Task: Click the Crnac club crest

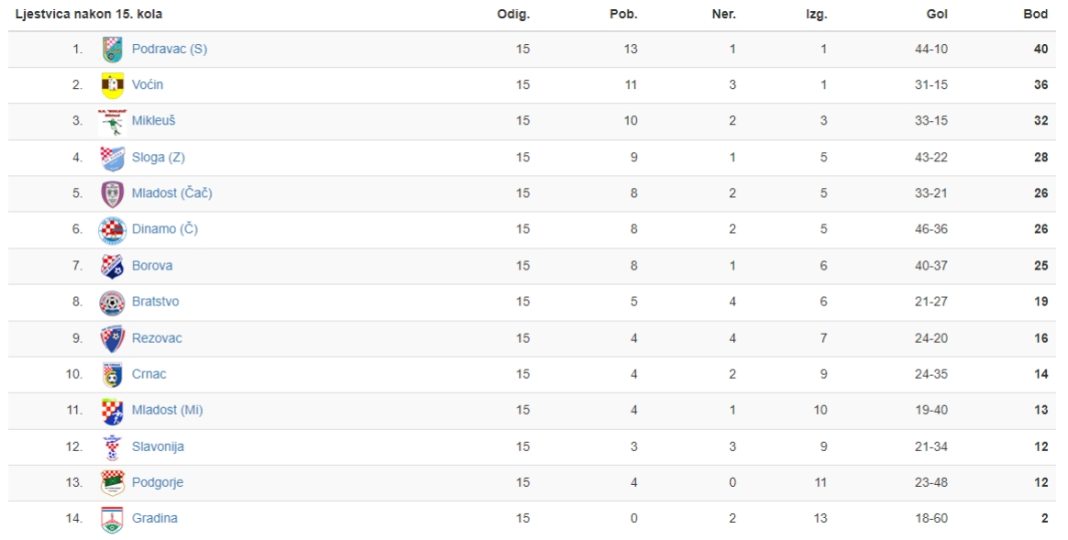Action: 112,374
